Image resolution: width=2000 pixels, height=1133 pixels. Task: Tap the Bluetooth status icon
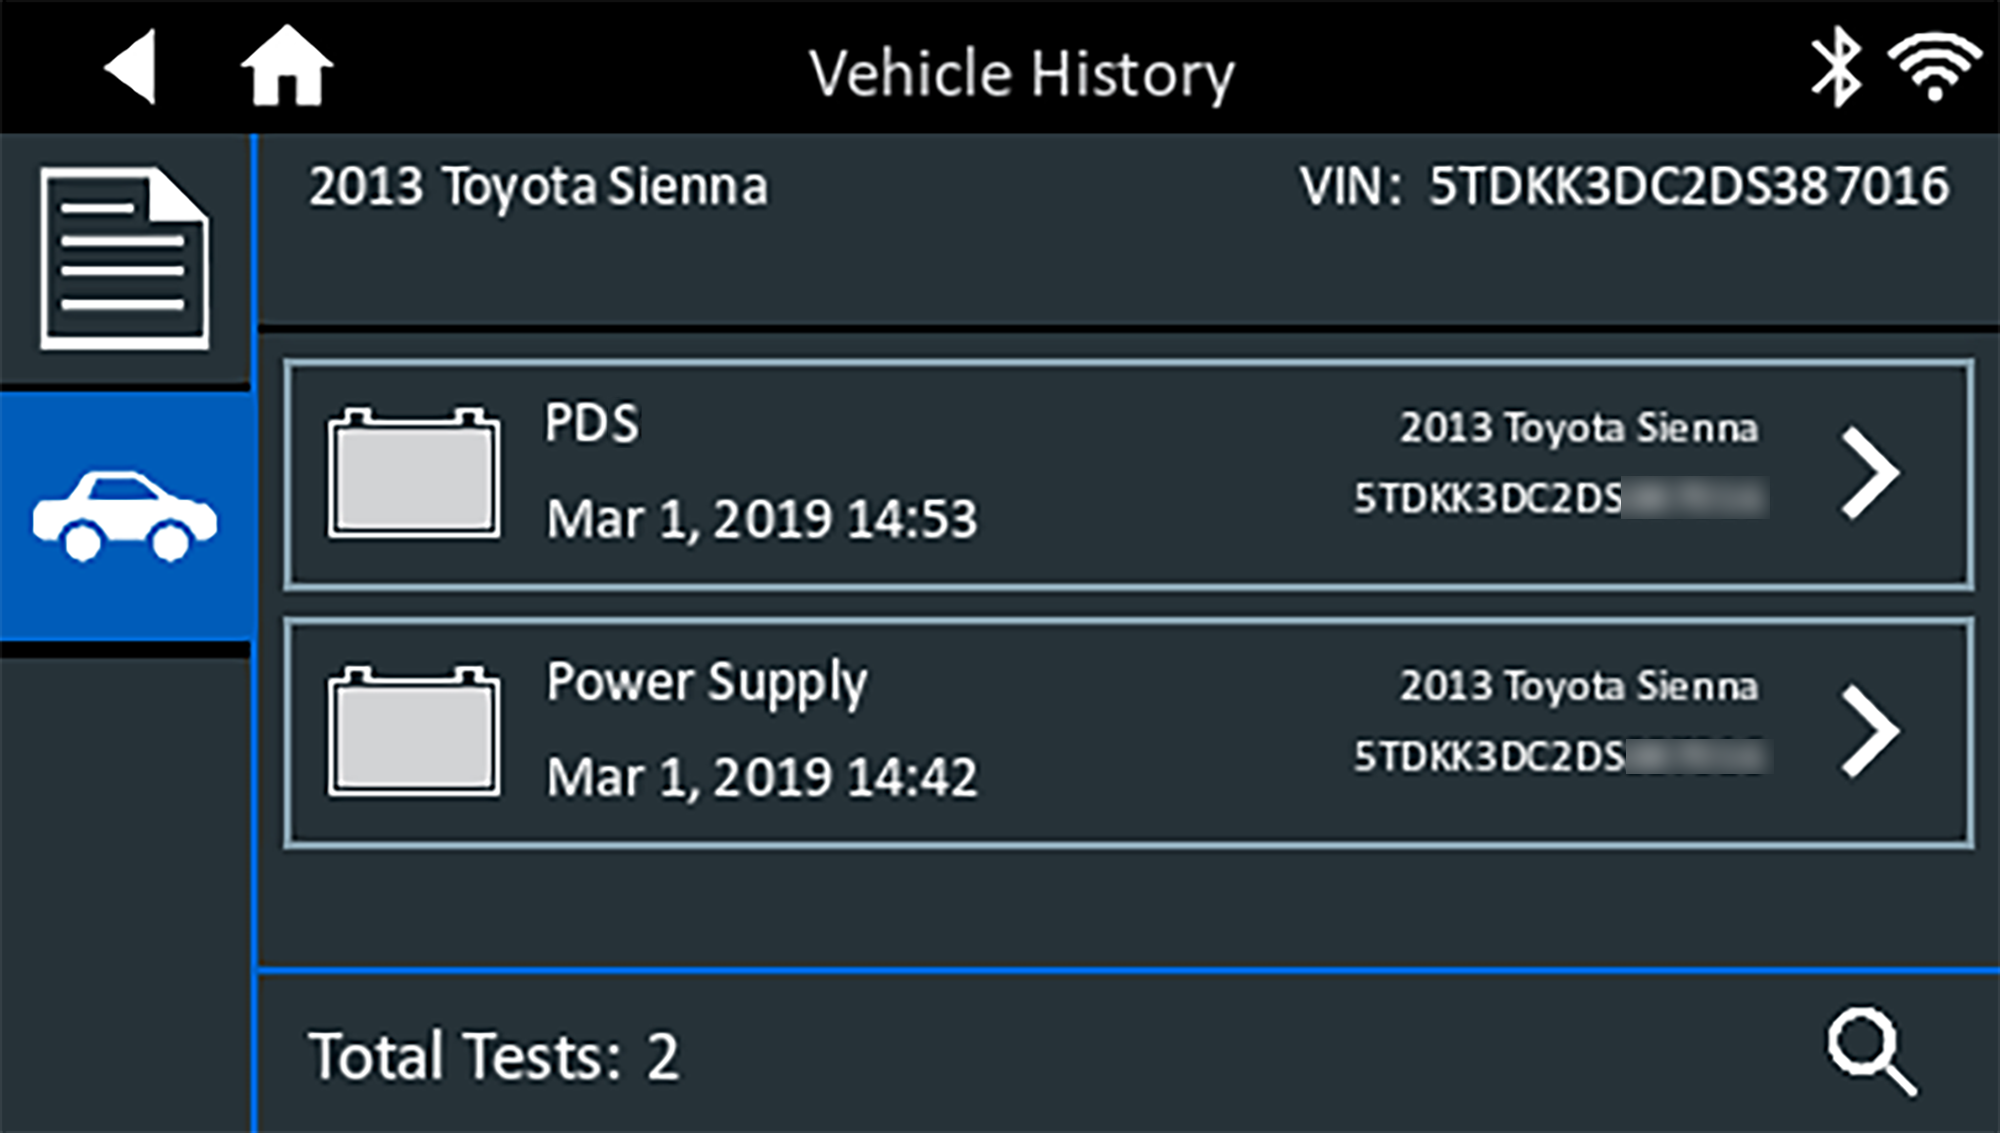[1836, 67]
